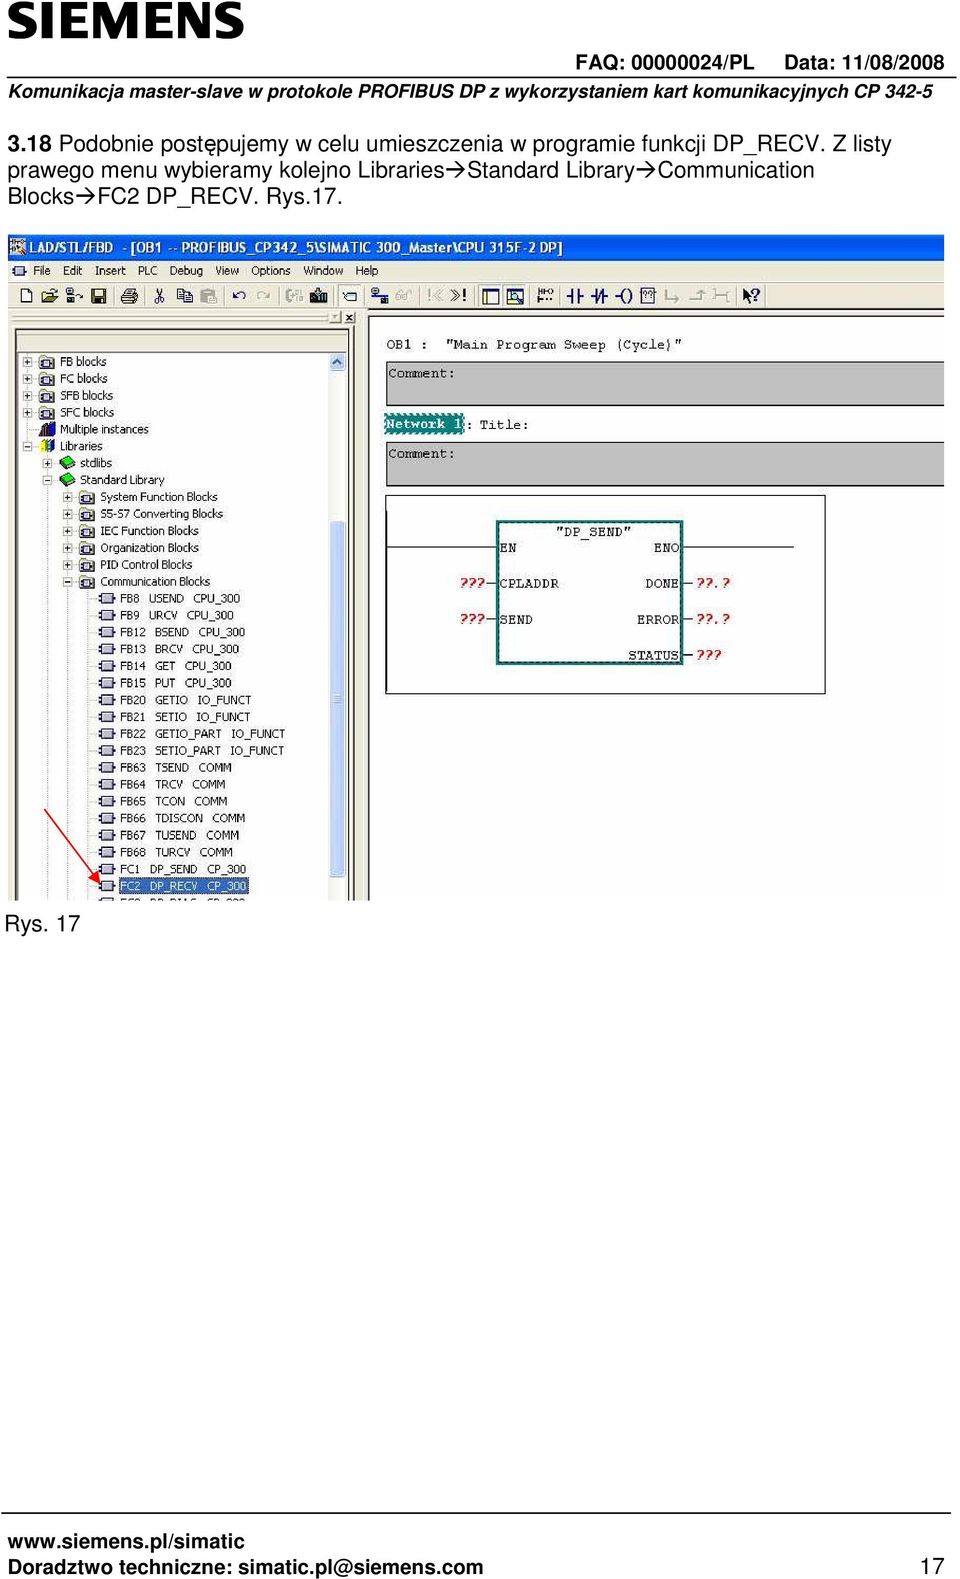Click the STATUS ??? output parameter
The height and width of the screenshot is (1579, 960).
click(709, 655)
